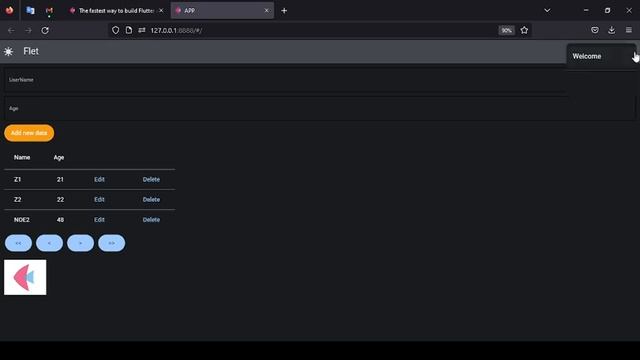
Task: Open the pinned Gmail tab
Action: (49, 11)
